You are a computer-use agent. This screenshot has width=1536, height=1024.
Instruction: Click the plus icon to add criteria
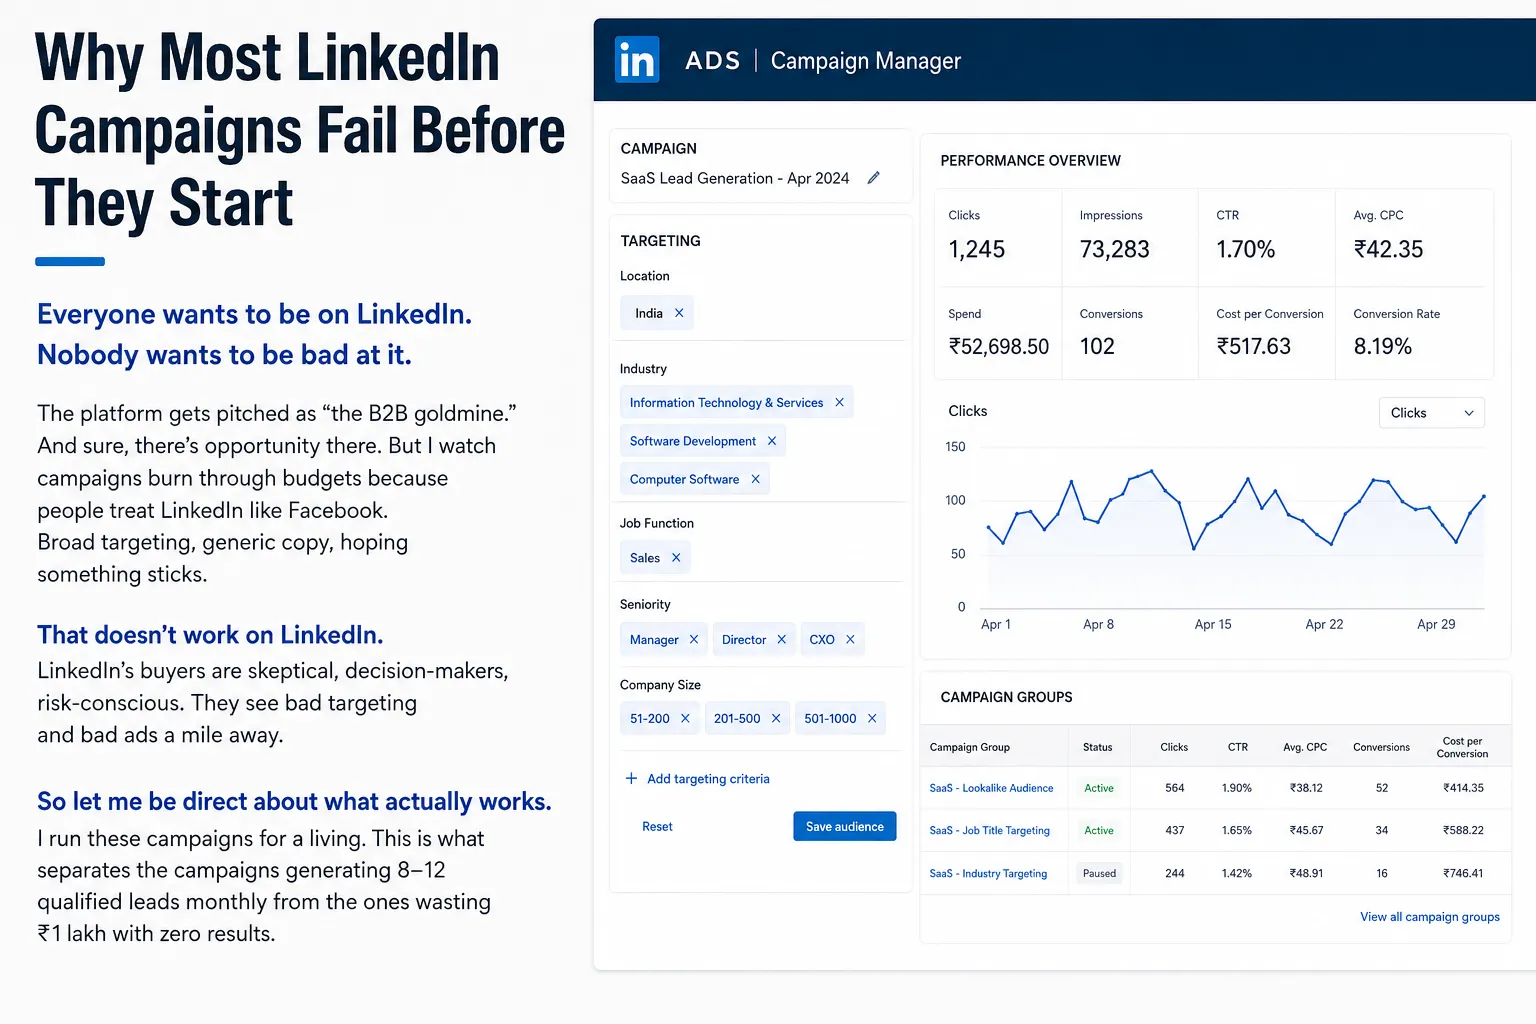coord(631,778)
